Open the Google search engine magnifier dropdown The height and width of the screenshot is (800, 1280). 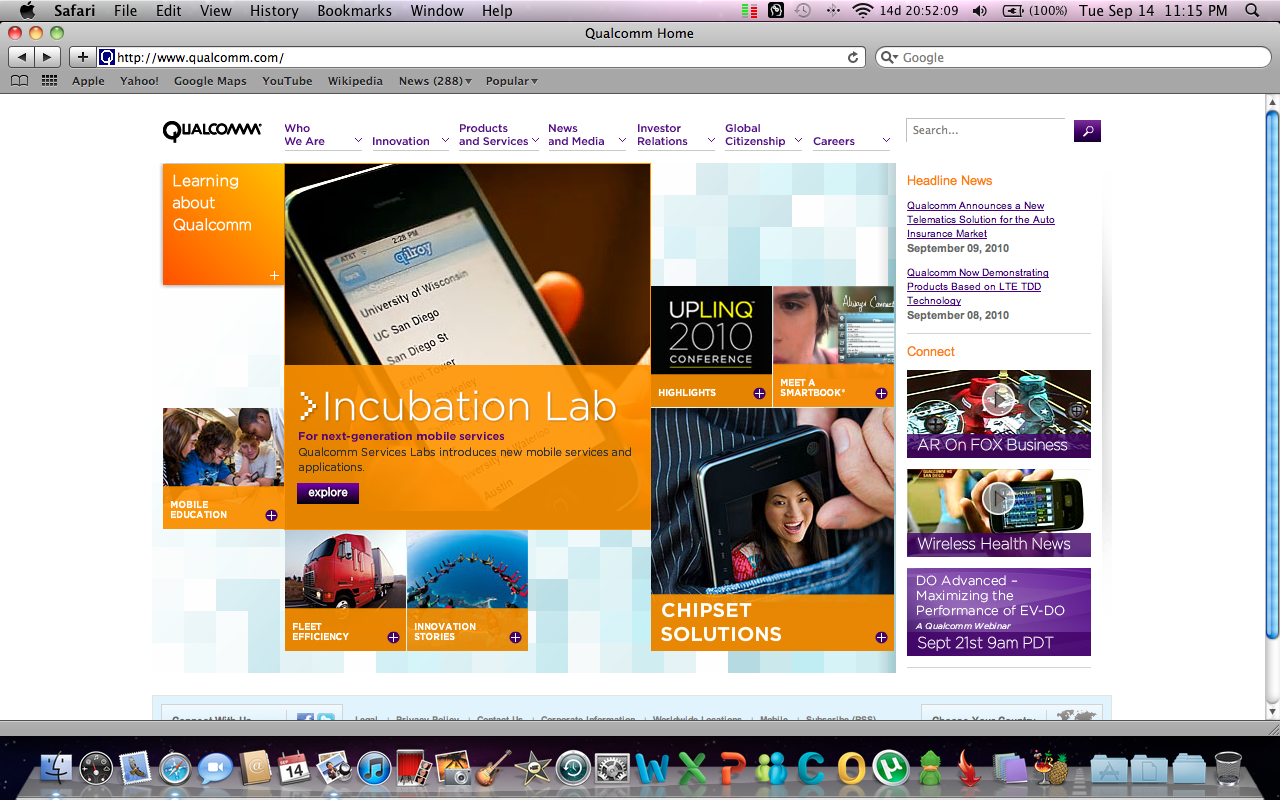(888, 57)
